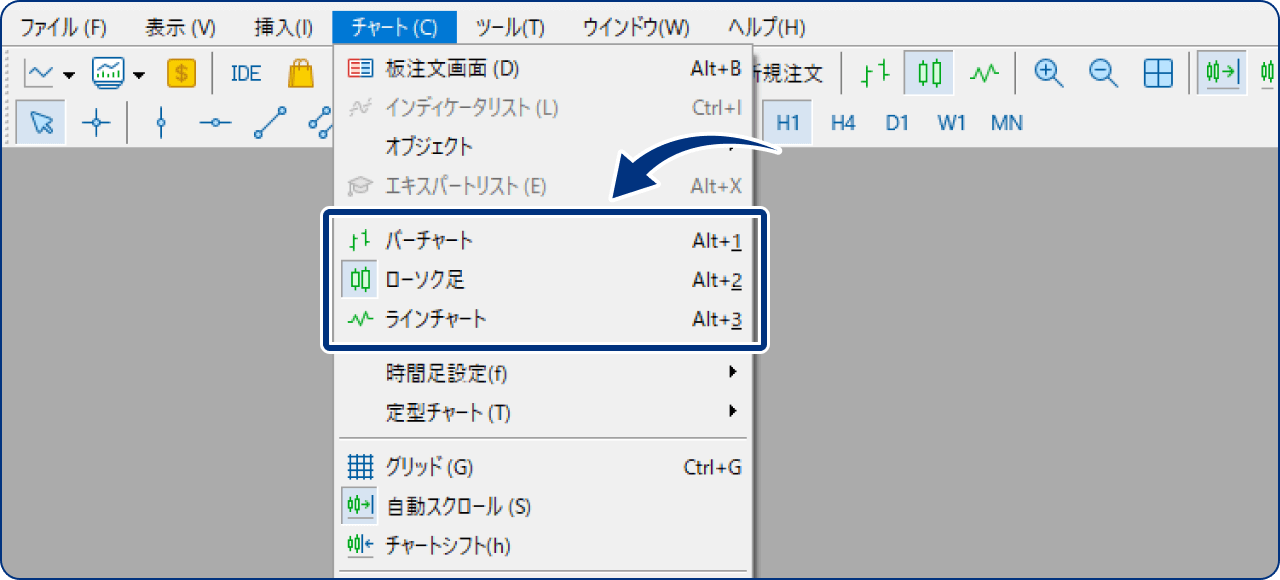Switch to bar chart using the toolbar icon
Screen dimensions: 1280x580
[874, 73]
